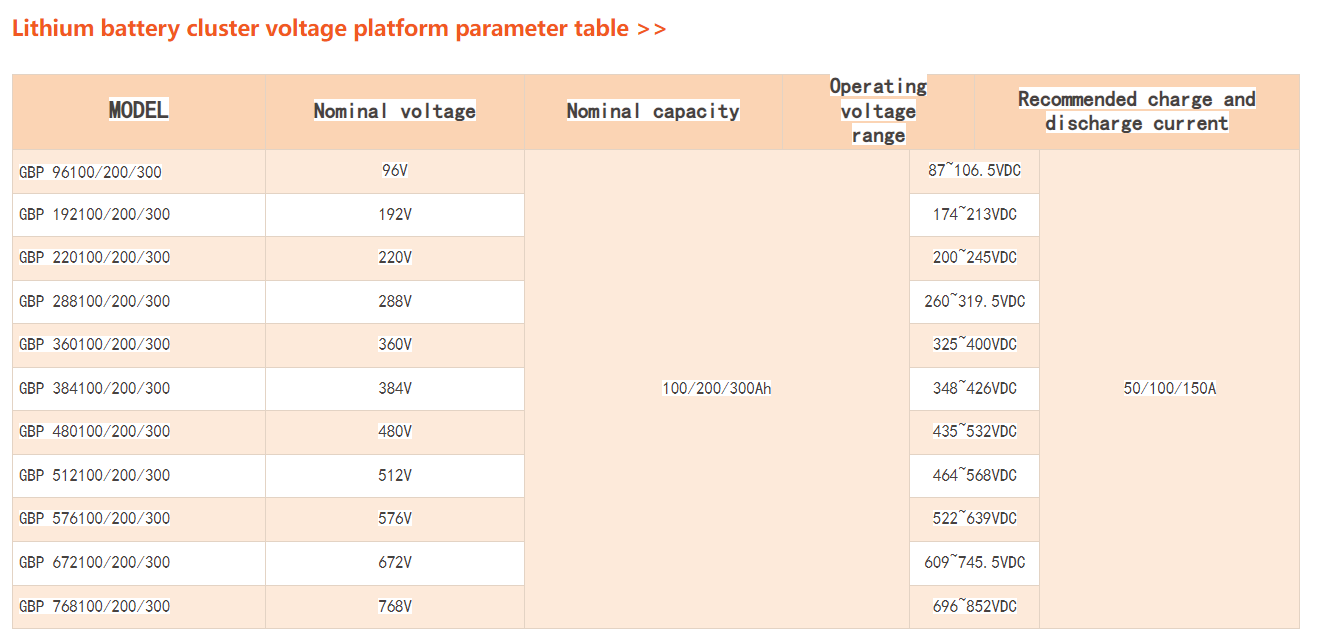
Task: Click the 50/100/150A current cell
Action: [1169, 388]
